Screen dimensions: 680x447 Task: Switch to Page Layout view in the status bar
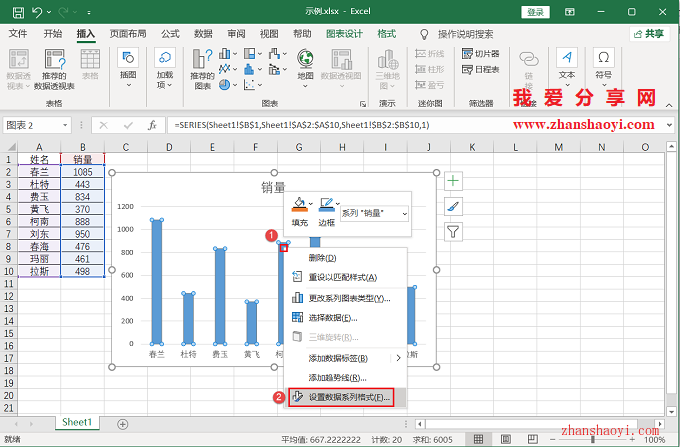[x=506, y=439]
